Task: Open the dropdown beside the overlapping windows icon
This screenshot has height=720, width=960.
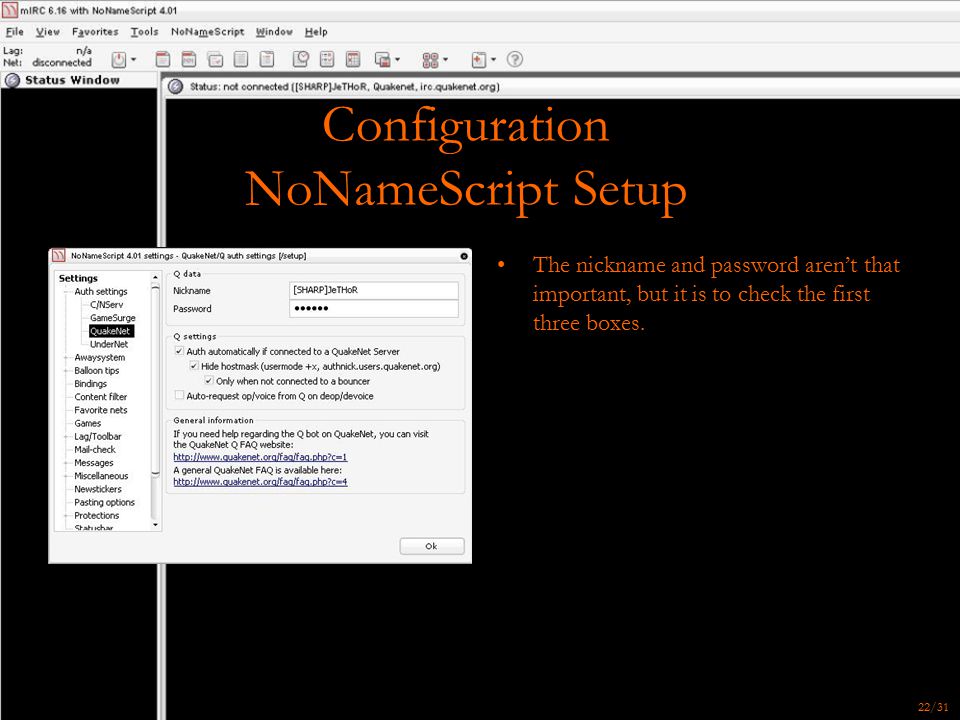Action: (397, 59)
